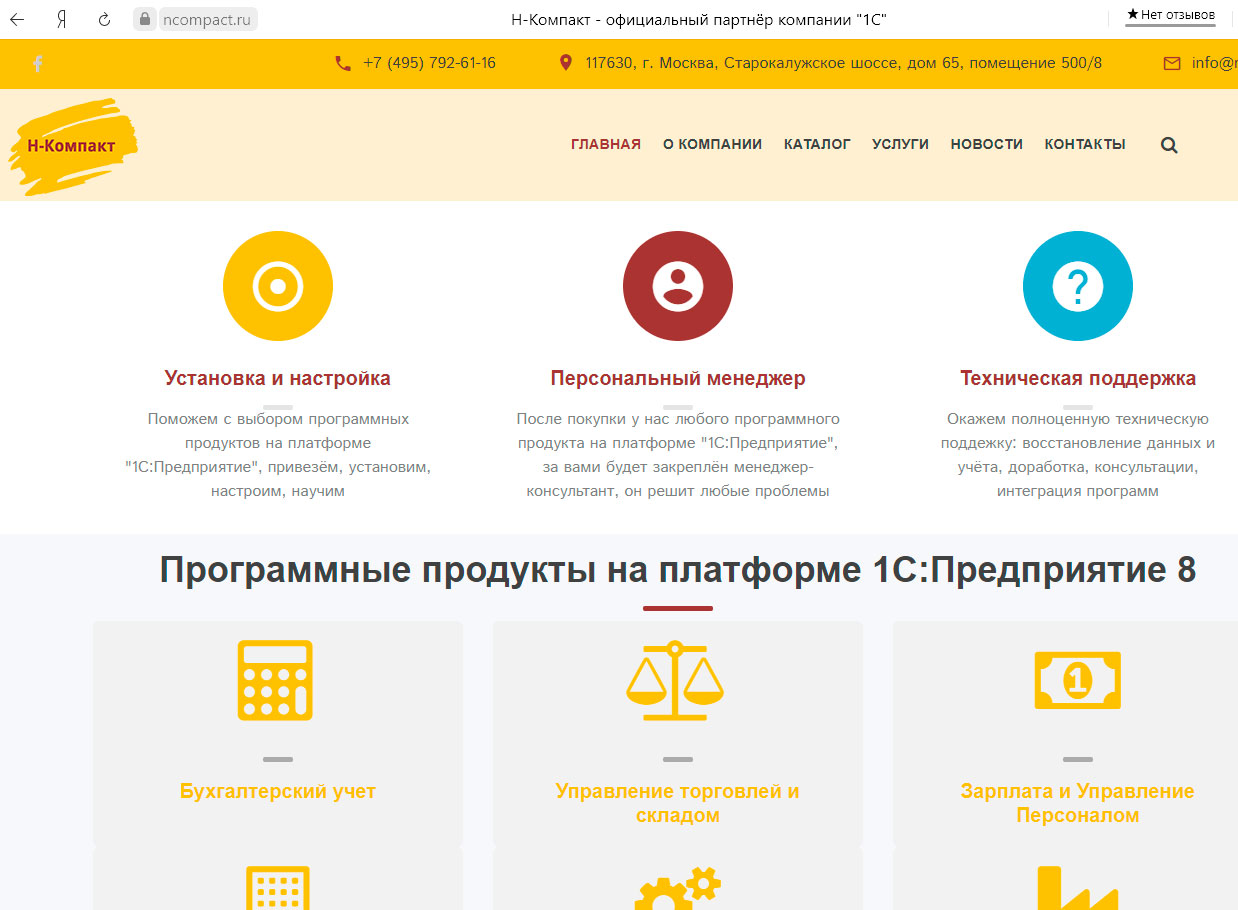The height and width of the screenshot is (910, 1238).
Task: Open Зарплата и Управление Персоналом link
Action: [x=1078, y=803]
